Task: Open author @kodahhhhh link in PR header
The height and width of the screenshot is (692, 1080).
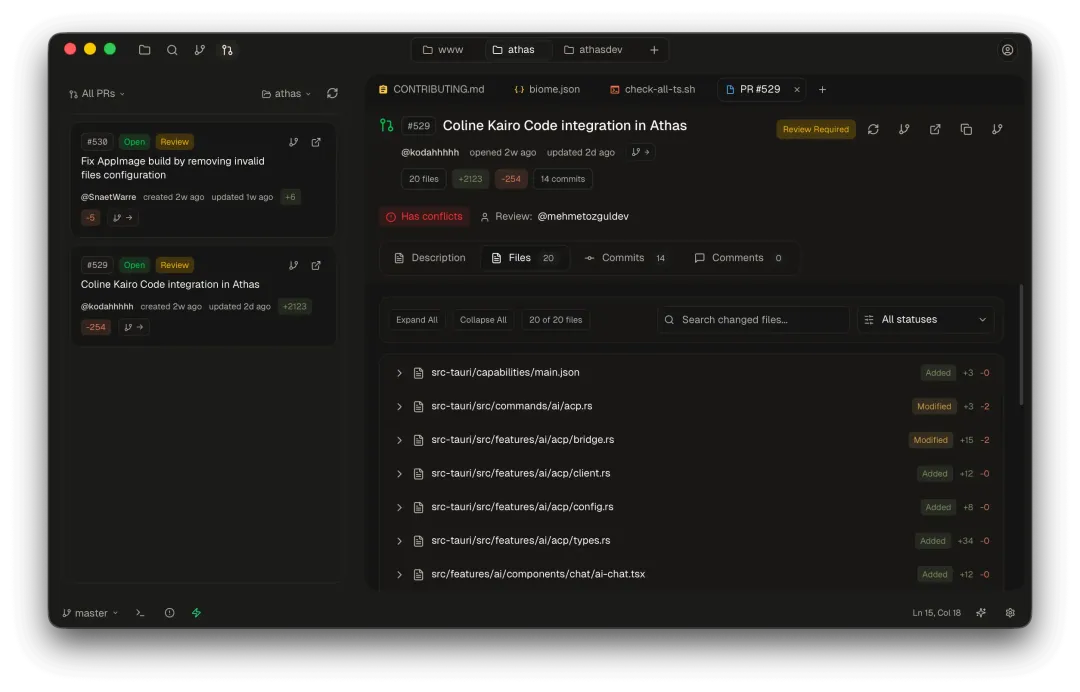Action: (430, 152)
